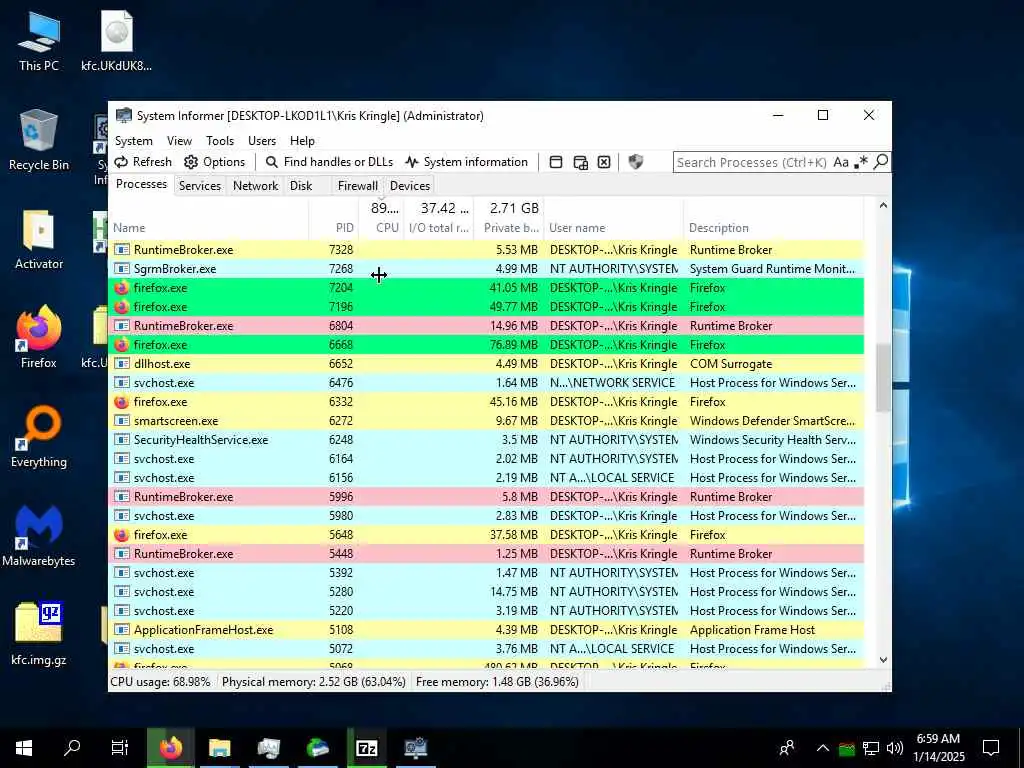Select svchost.exe row with PID 6476
This screenshot has height=768, width=1024.
(x=486, y=383)
